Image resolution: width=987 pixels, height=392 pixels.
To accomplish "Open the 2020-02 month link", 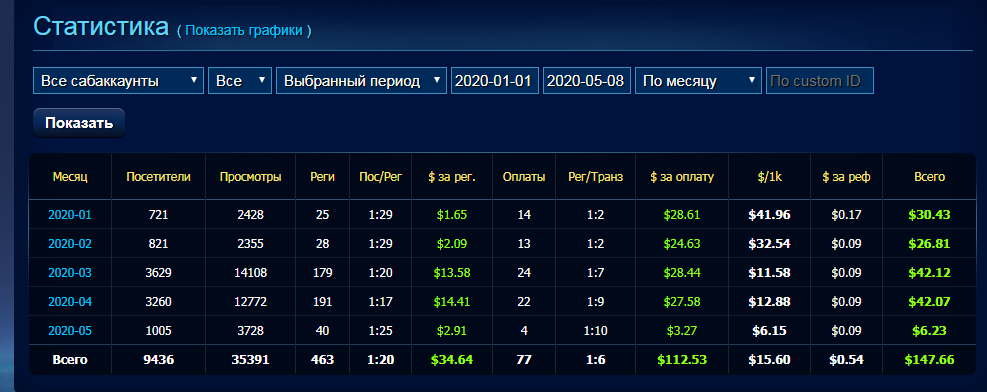I will point(70,244).
